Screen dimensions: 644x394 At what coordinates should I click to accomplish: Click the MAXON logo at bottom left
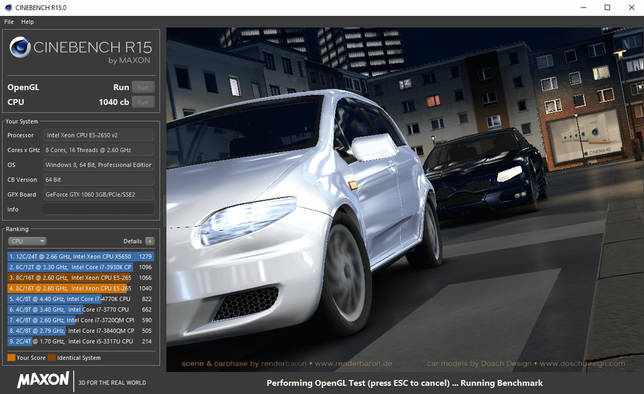pos(43,380)
